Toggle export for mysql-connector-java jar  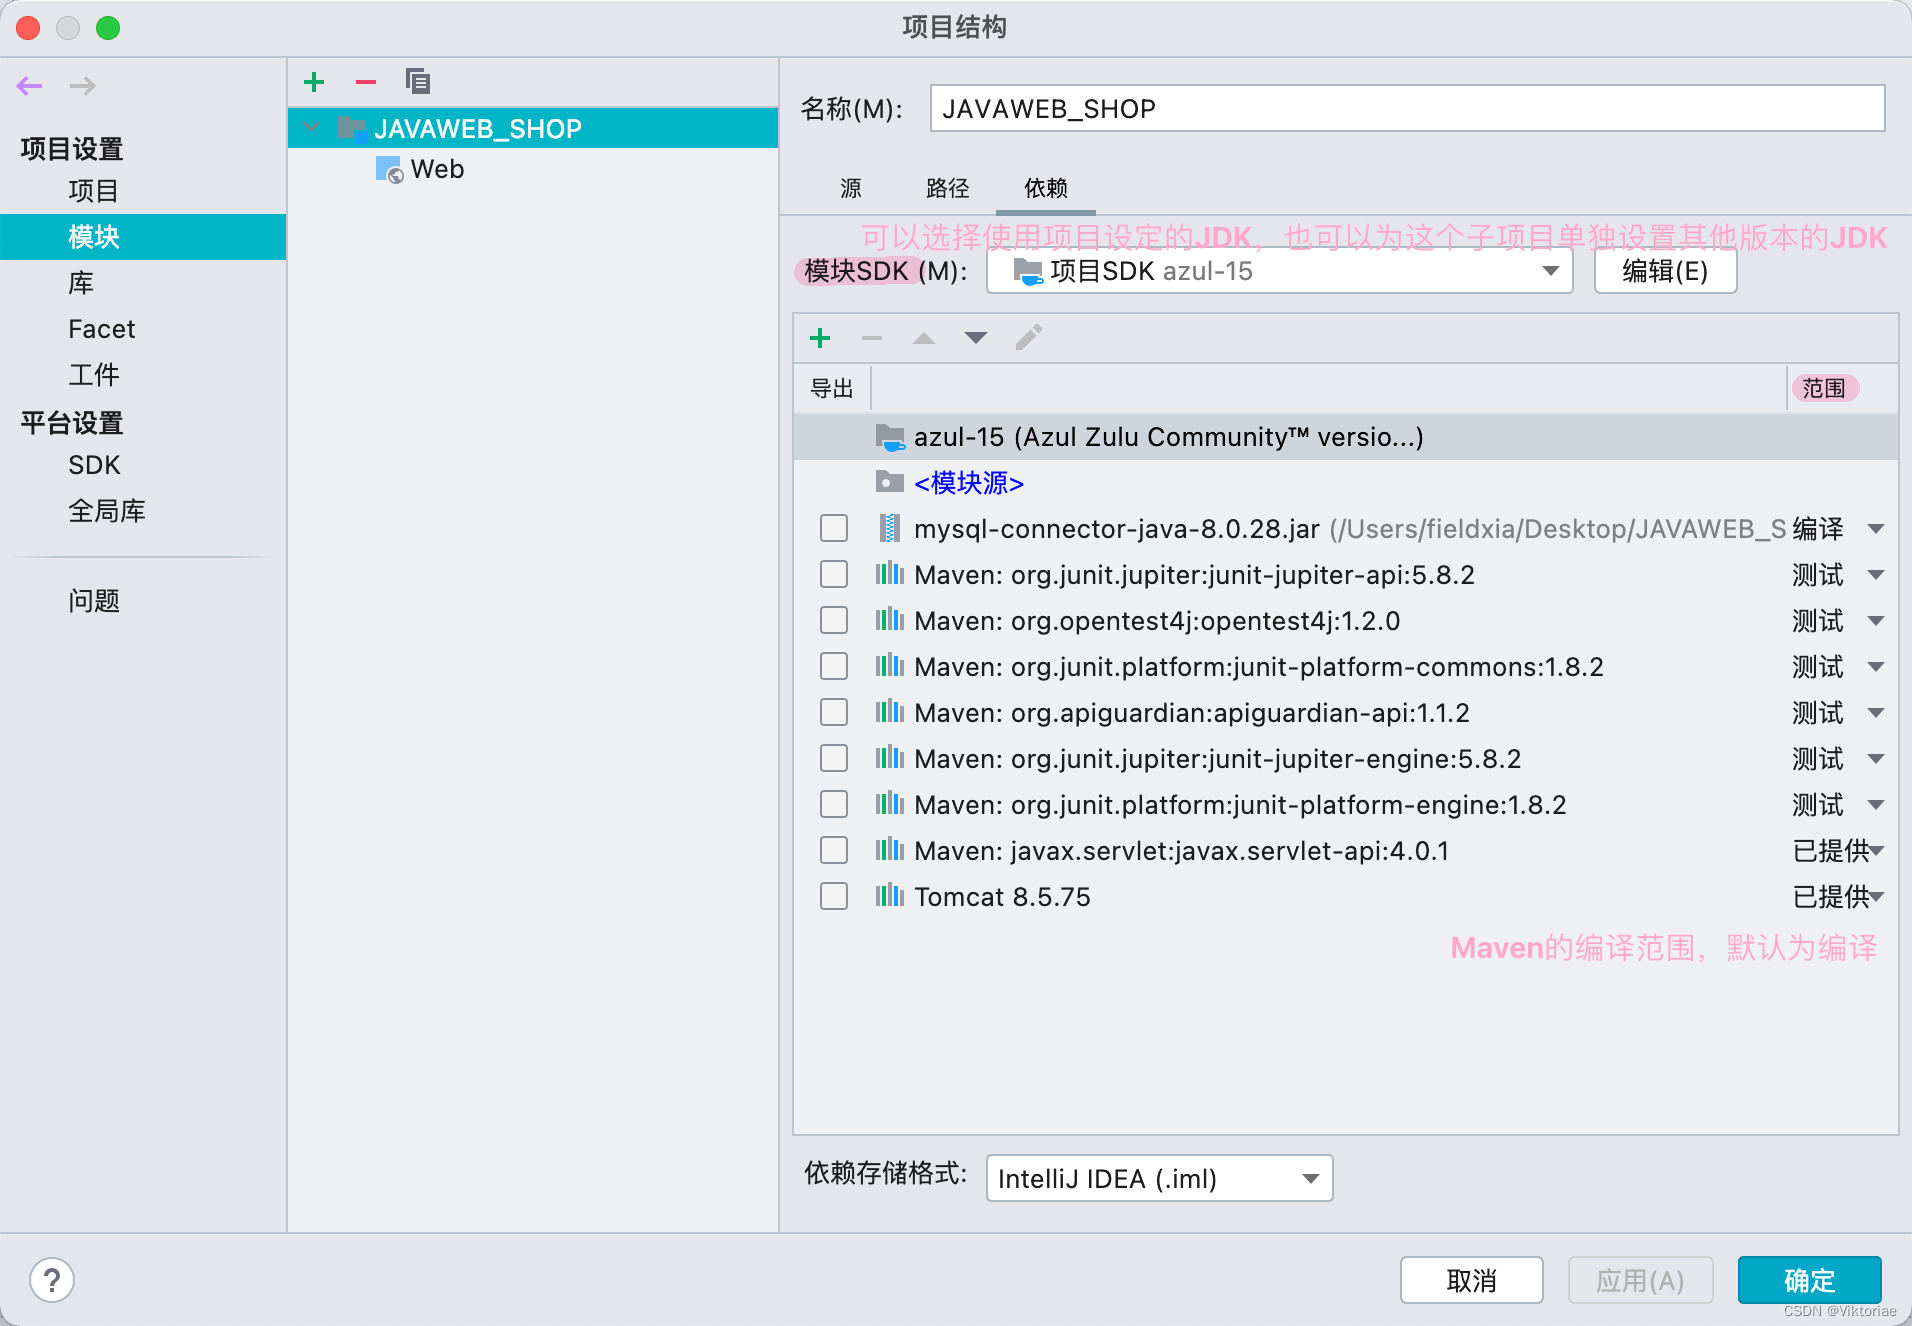834,528
